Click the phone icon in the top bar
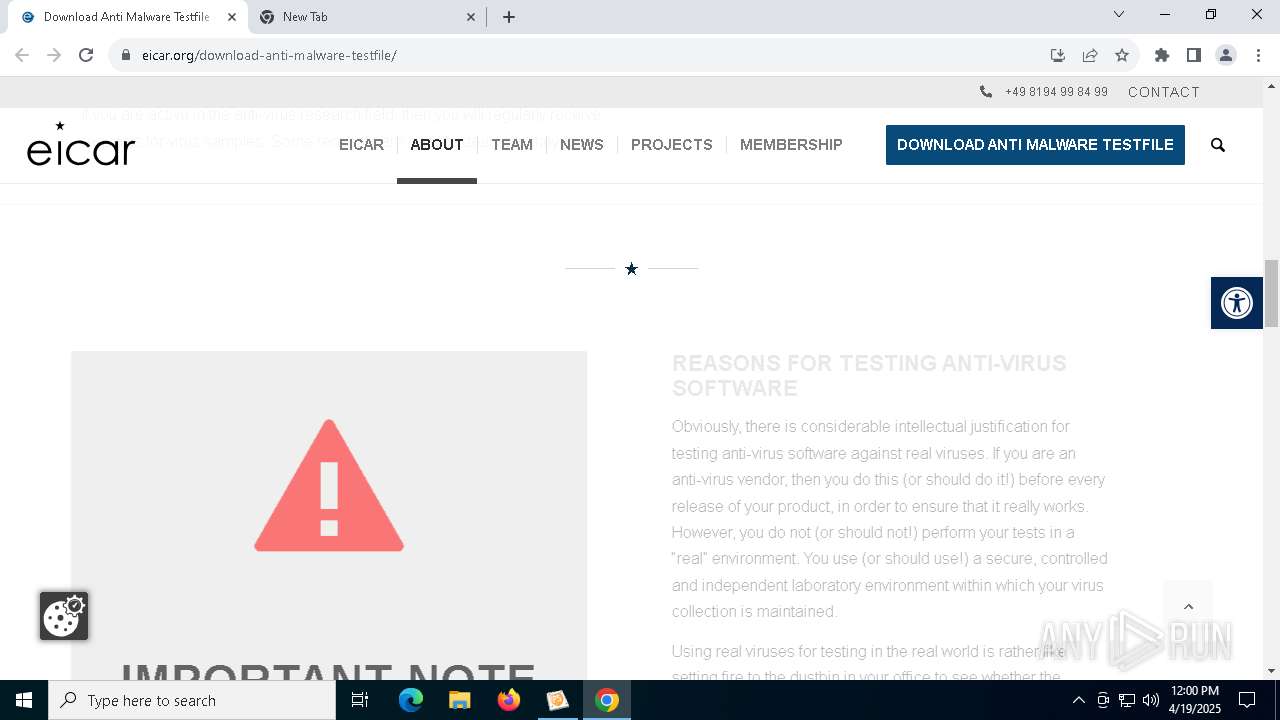 (x=986, y=92)
